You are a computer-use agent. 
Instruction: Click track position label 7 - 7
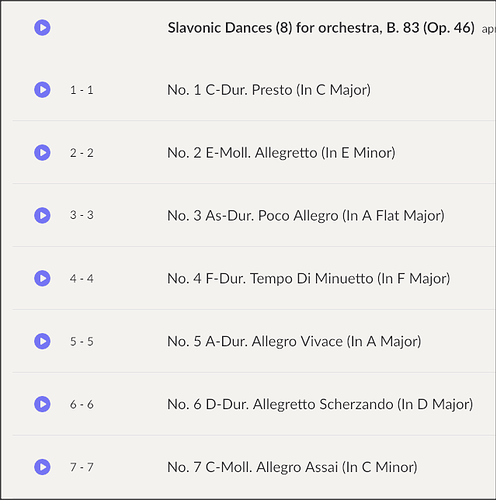(82, 467)
